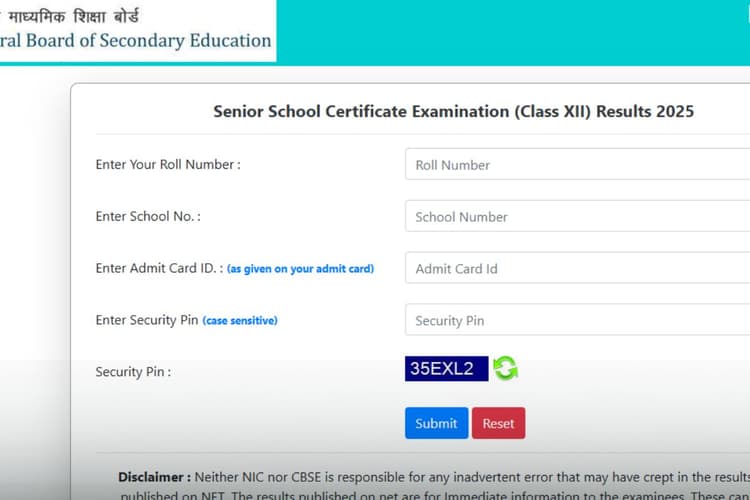750x500 pixels.
Task: Click the "Enter Security Pin" label
Action: click(x=147, y=321)
